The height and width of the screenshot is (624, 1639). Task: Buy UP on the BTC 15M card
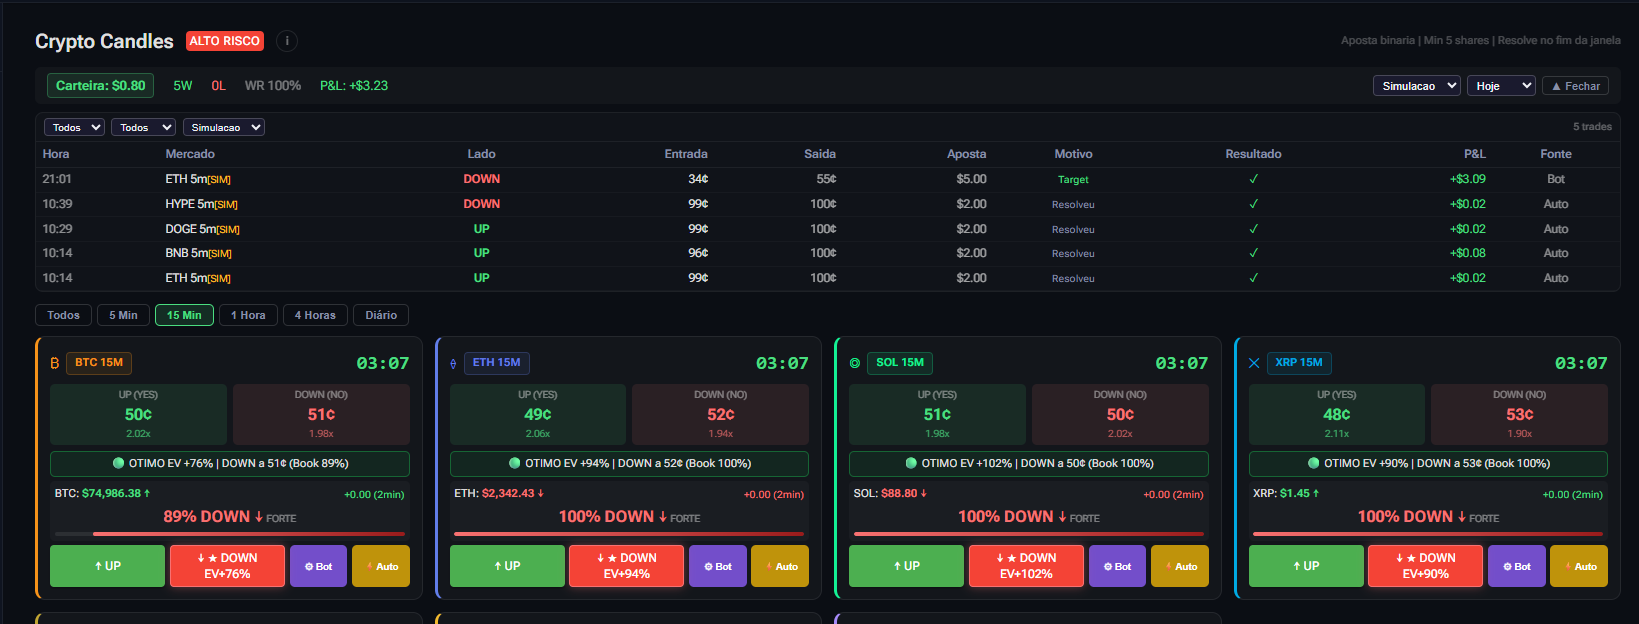[x=107, y=566]
